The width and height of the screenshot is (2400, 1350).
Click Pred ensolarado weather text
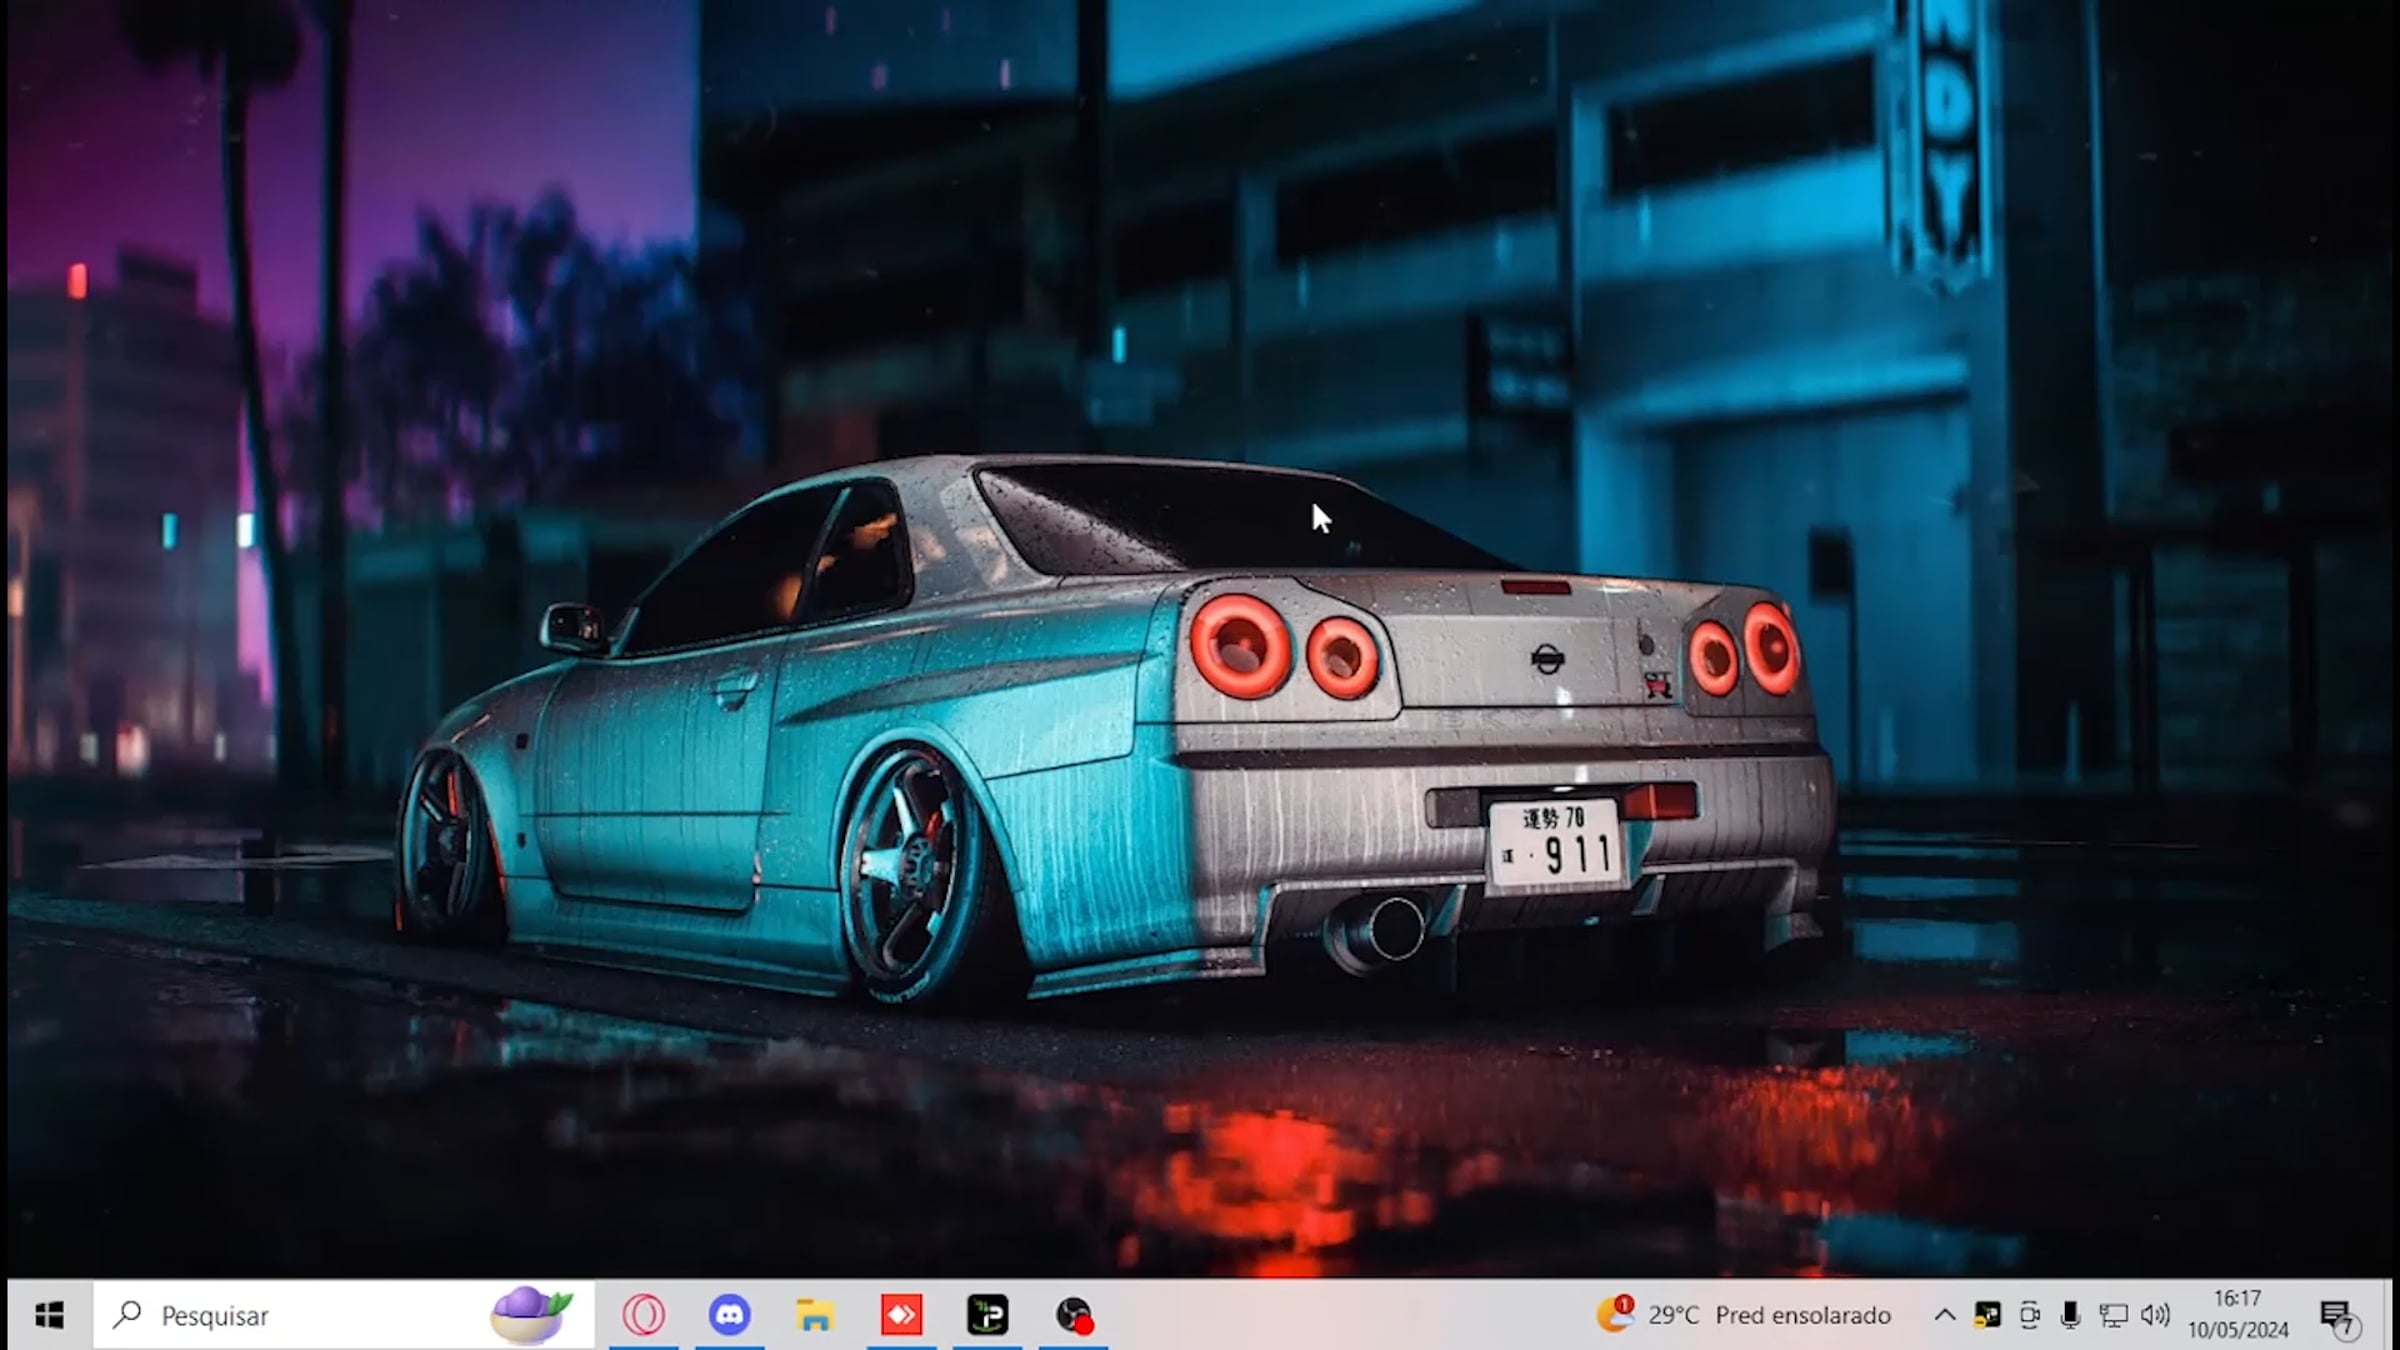click(1802, 1315)
